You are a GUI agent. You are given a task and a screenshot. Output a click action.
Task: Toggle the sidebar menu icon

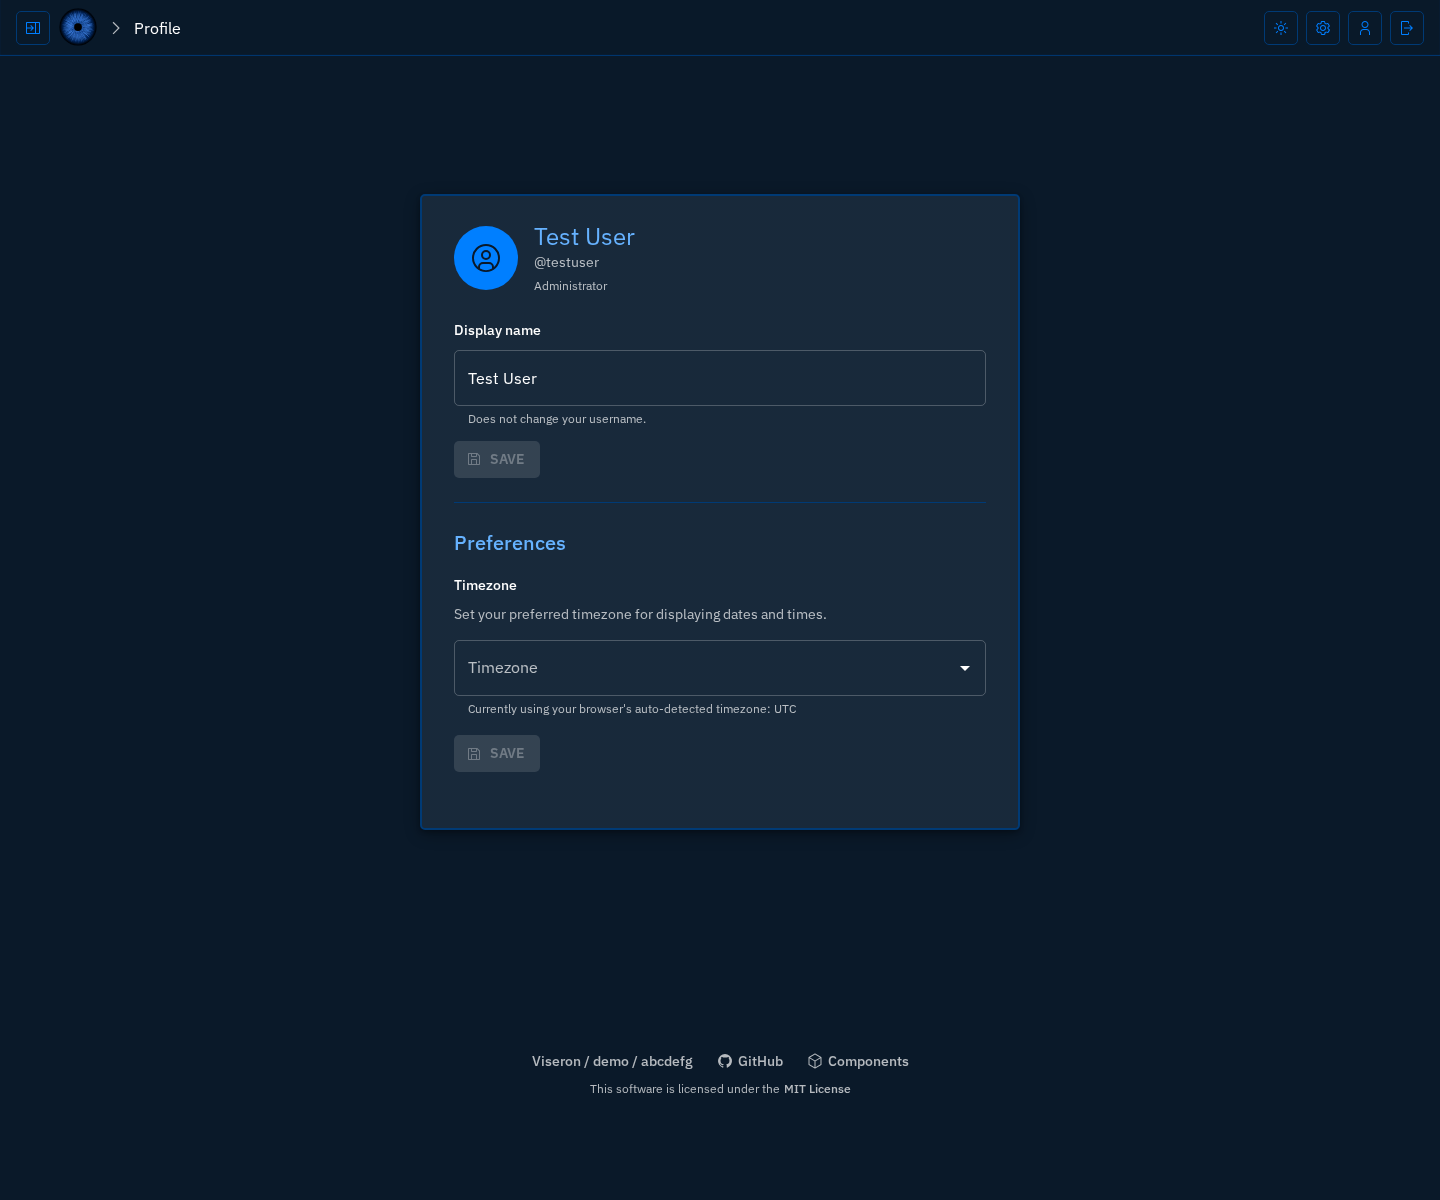[33, 28]
